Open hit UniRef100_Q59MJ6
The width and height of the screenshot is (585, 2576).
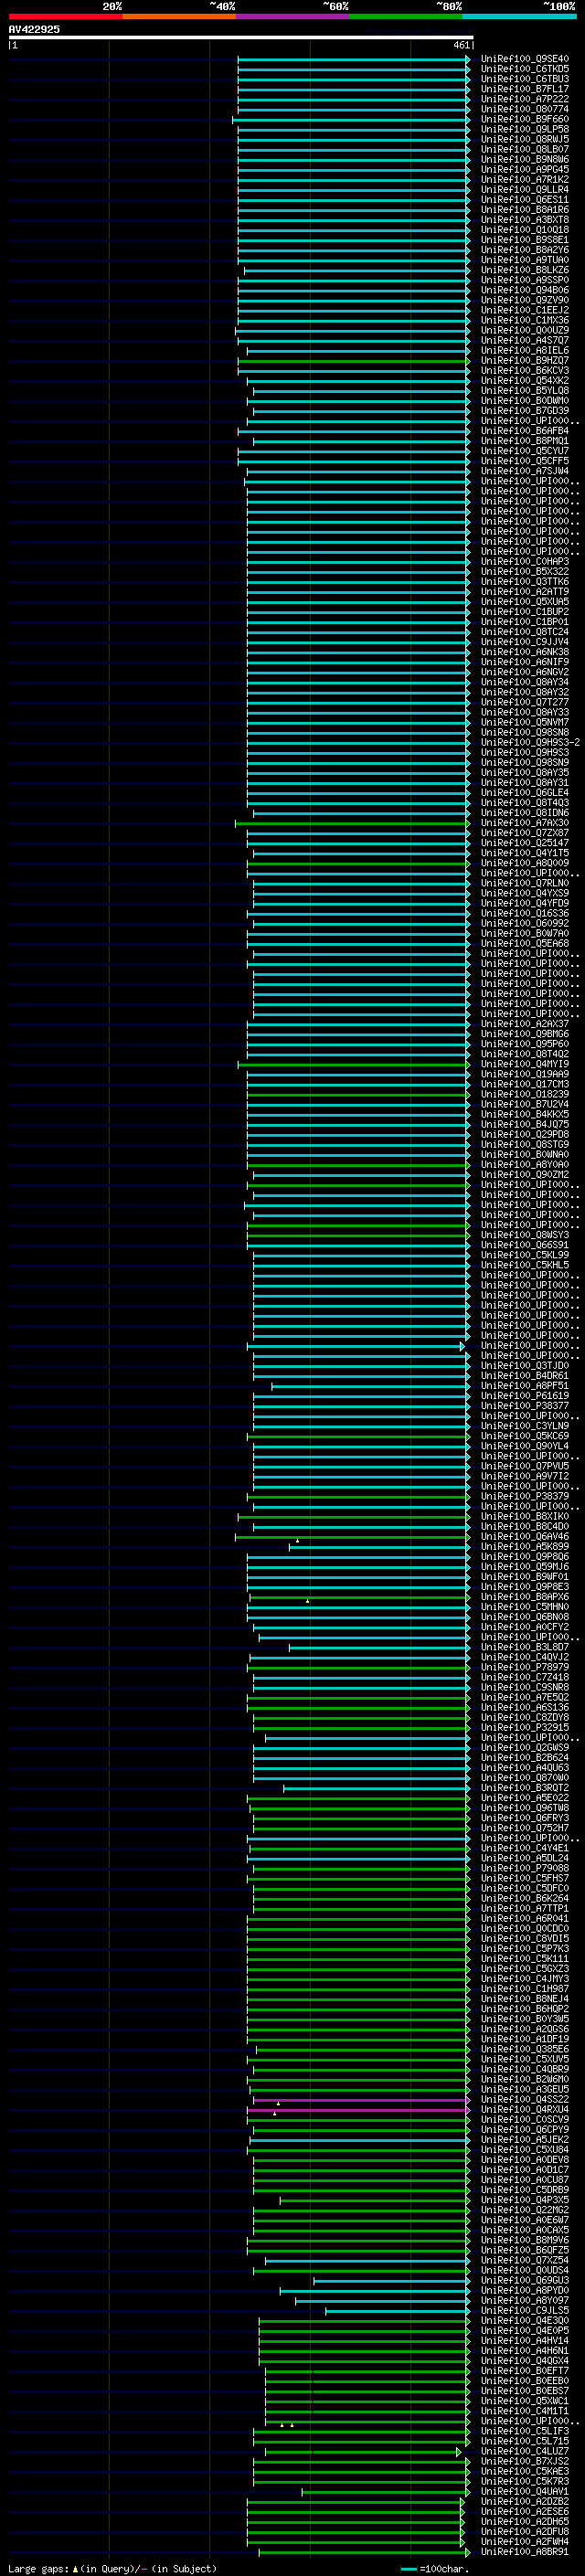(x=524, y=1567)
